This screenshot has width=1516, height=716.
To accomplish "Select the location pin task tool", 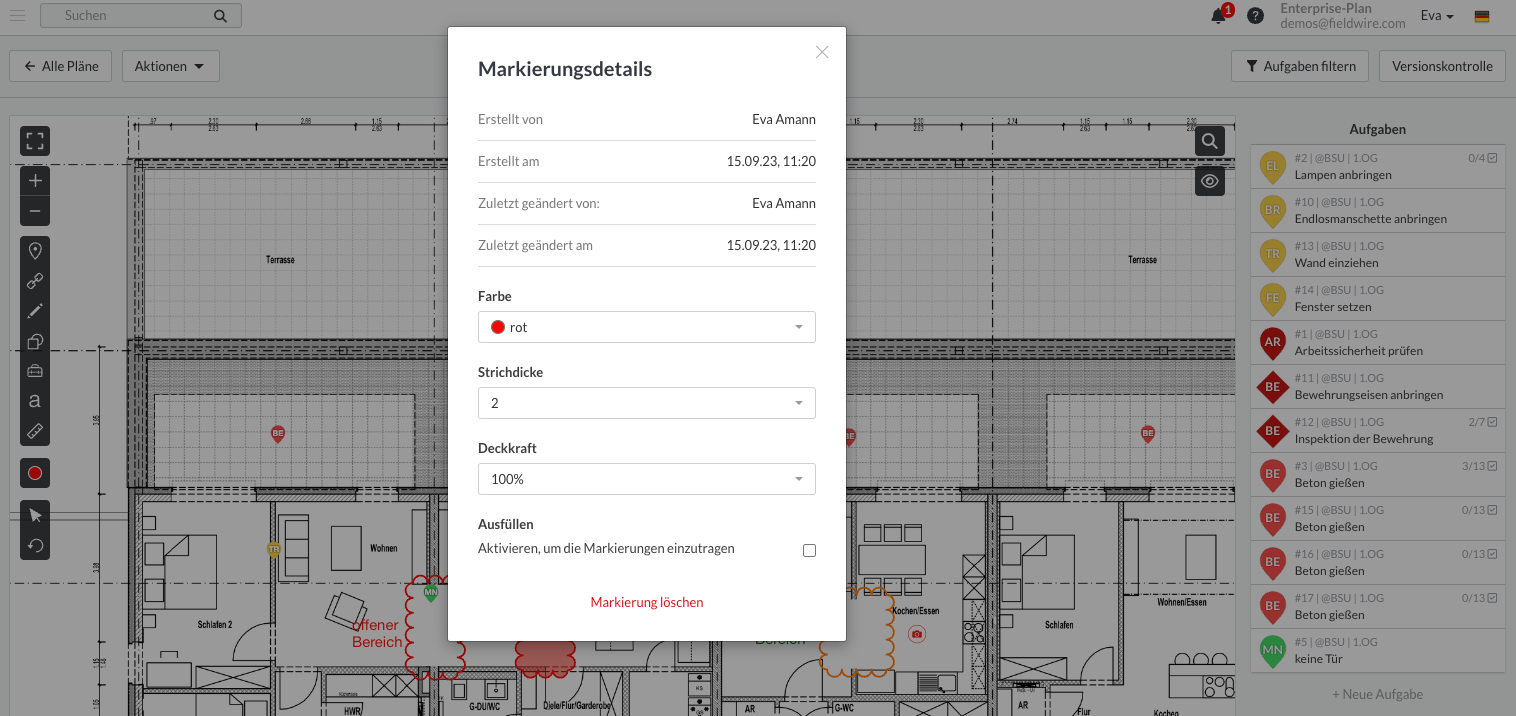I will pos(35,251).
